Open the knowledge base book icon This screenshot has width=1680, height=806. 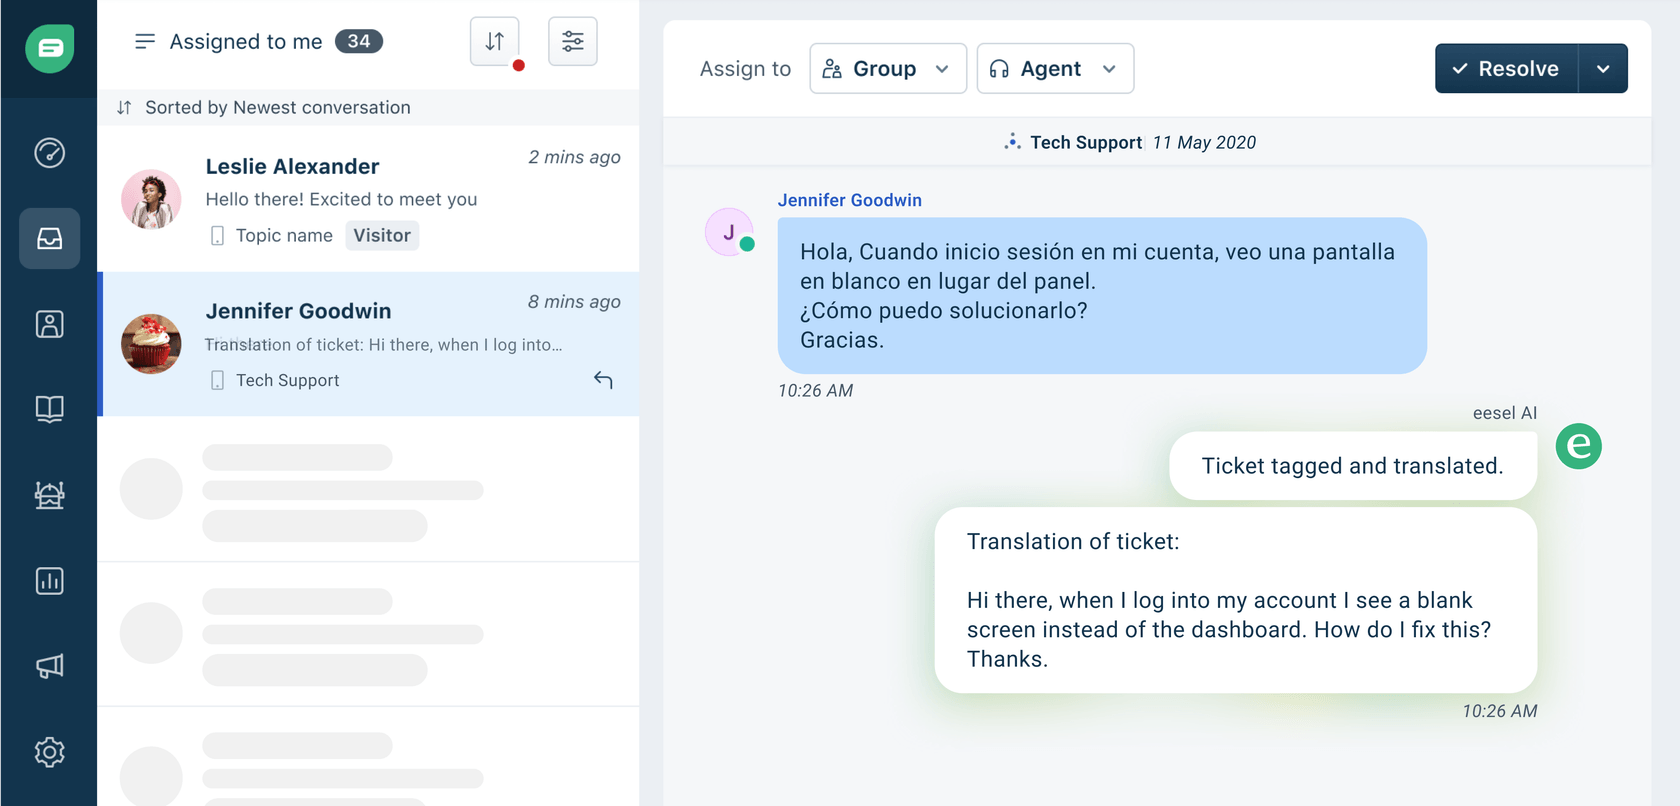tap(49, 409)
